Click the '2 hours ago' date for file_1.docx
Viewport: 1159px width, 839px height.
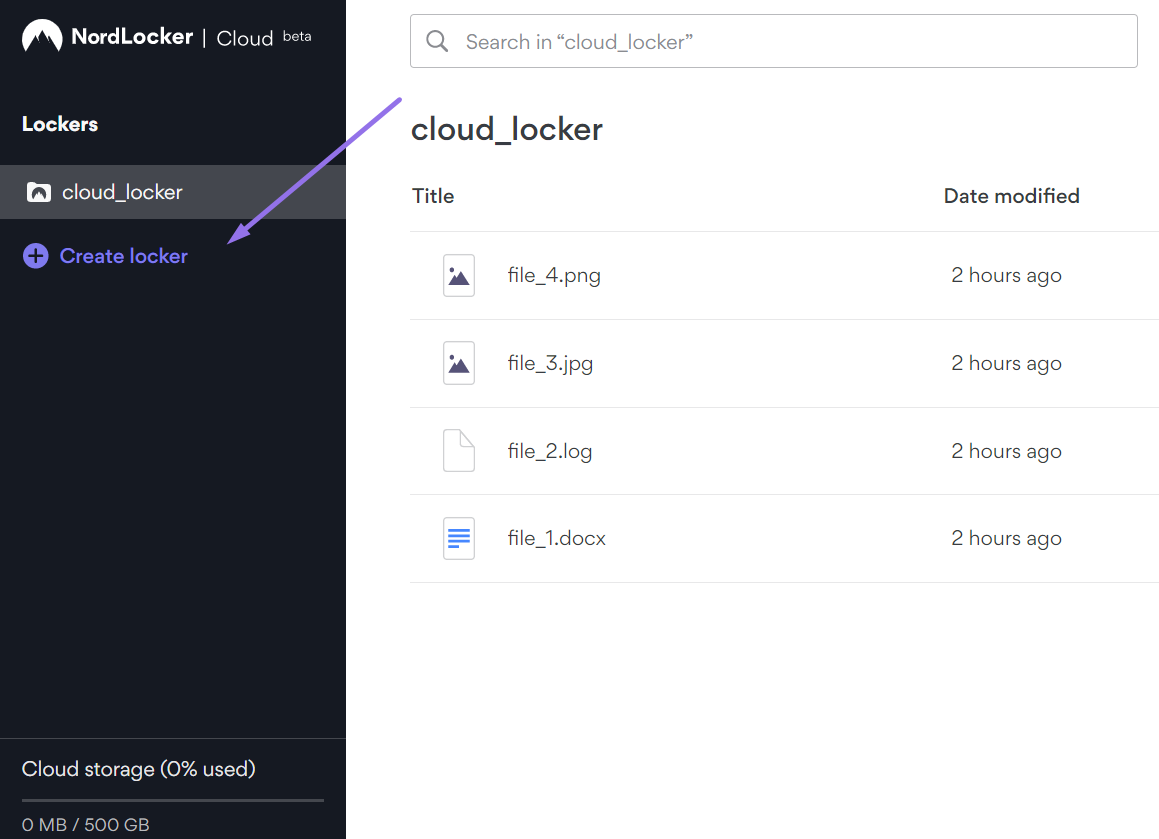tap(1006, 539)
